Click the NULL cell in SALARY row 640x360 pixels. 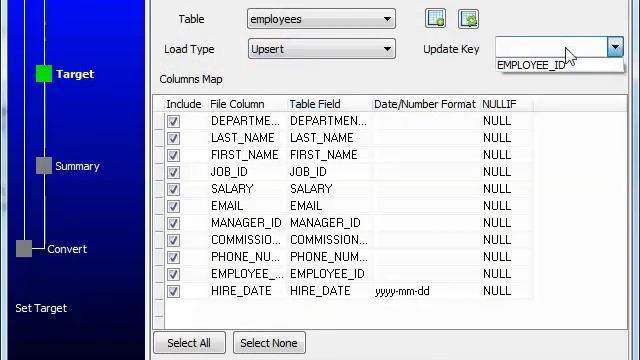(x=506, y=189)
